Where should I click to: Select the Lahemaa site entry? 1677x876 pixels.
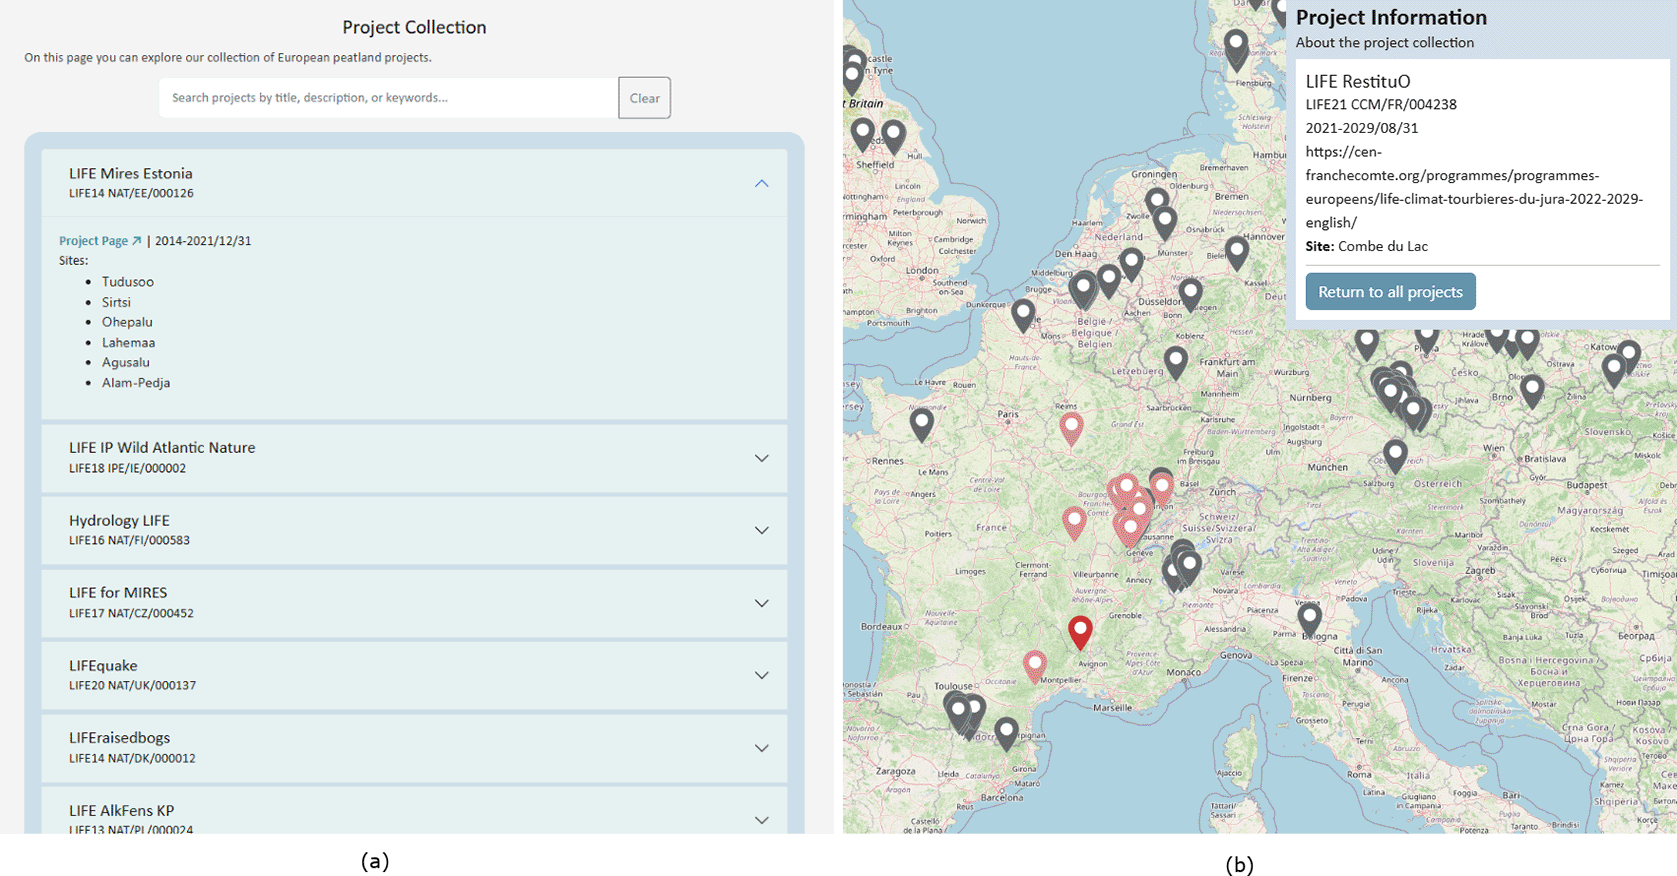click(x=128, y=342)
